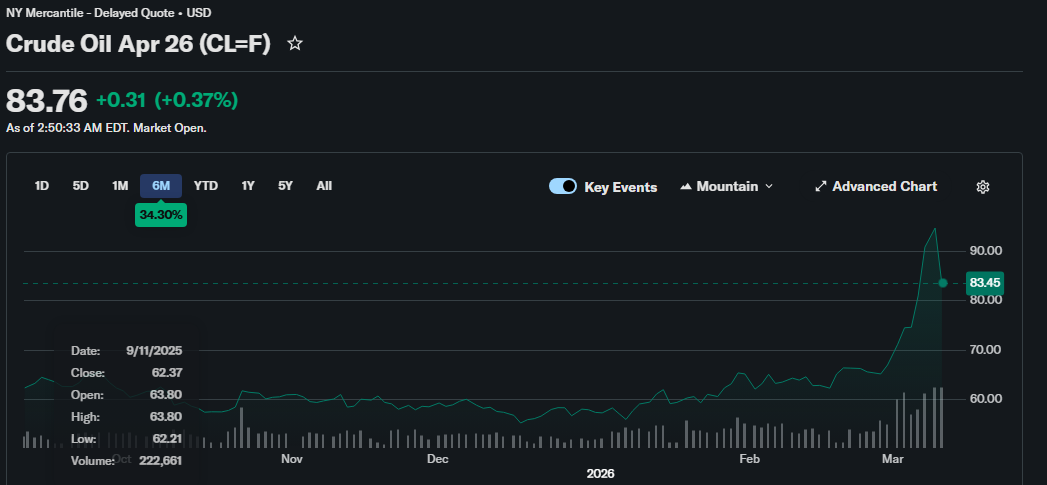Image resolution: width=1047 pixels, height=485 pixels.
Task: Click the 80.00 axis label
Action: (x=985, y=300)
